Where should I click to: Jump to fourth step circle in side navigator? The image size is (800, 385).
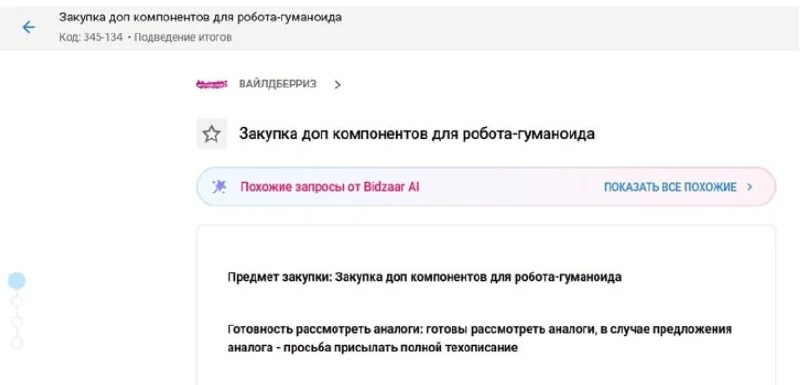(17, 342)
